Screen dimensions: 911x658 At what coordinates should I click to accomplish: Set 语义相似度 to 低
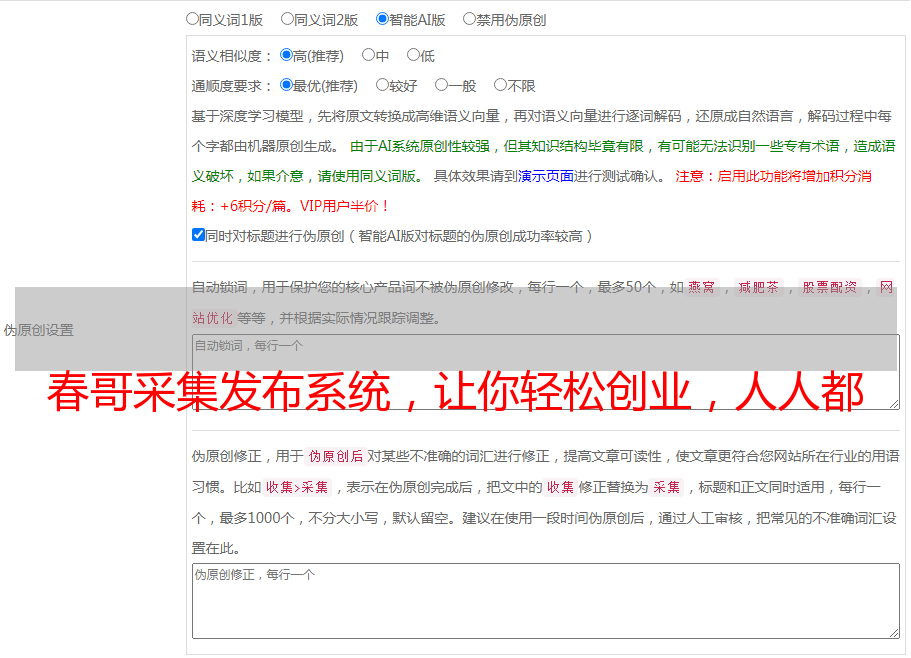(x=413, y=55)
